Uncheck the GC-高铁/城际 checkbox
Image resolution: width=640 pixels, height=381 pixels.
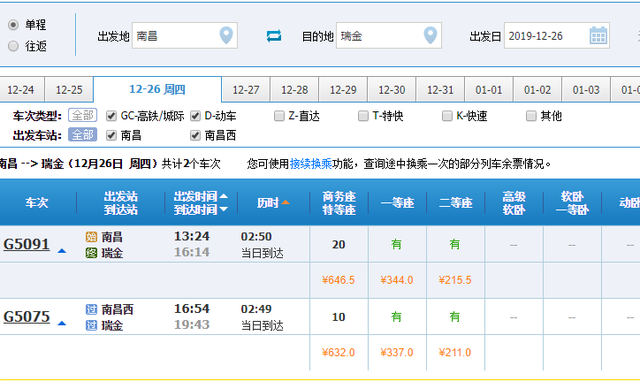tap(111, 116)
